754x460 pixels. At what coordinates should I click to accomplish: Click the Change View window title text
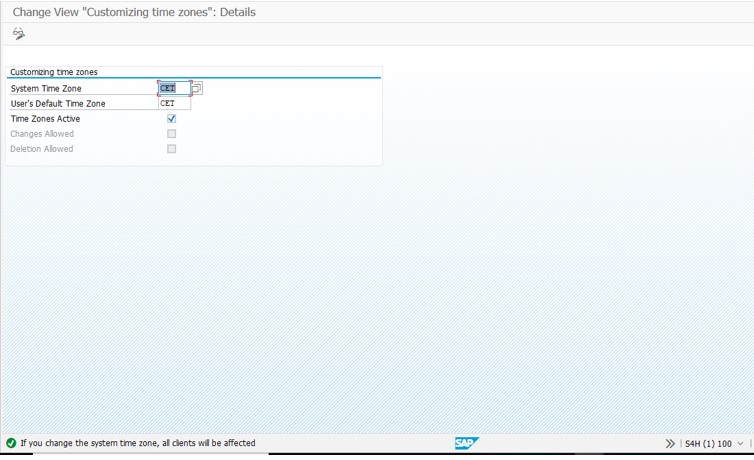click(x=134, y=12)
